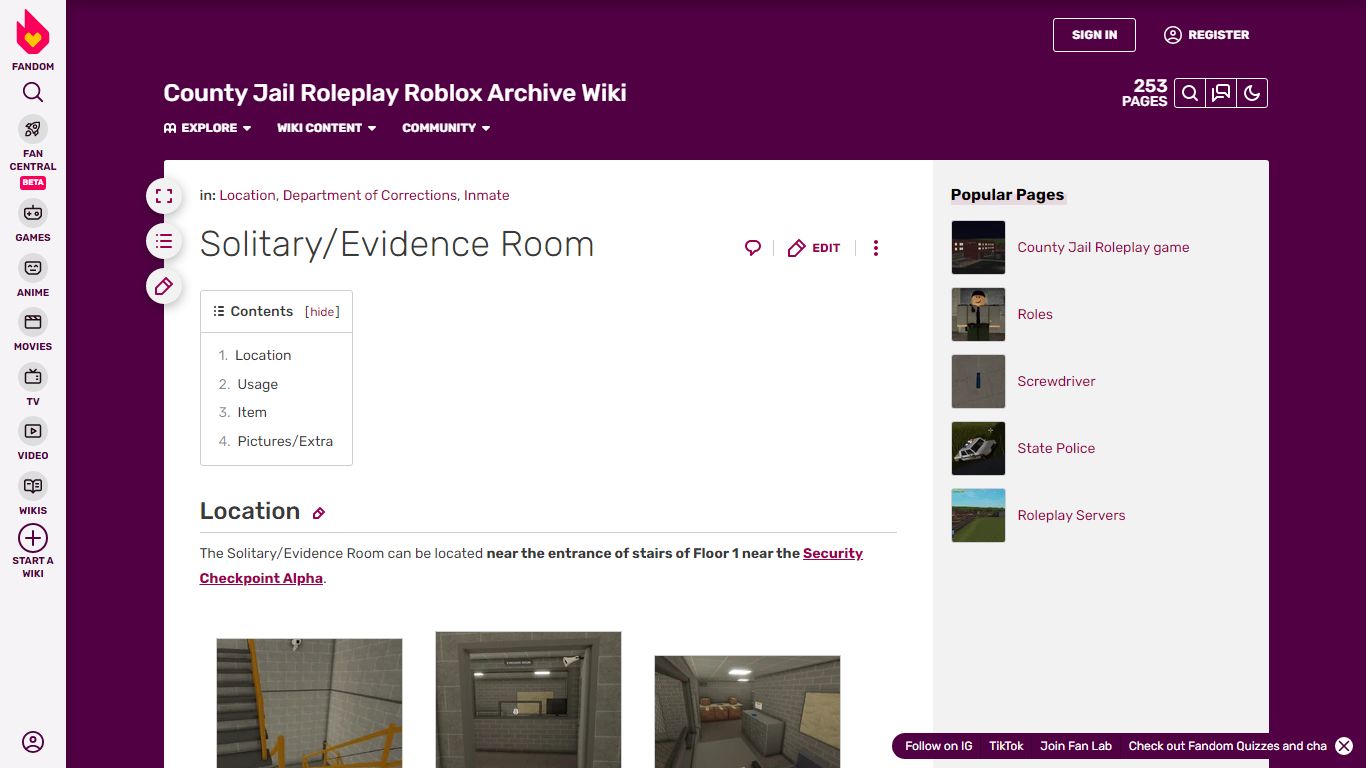Open the Roleplay Servers page link

(1071, 515)
